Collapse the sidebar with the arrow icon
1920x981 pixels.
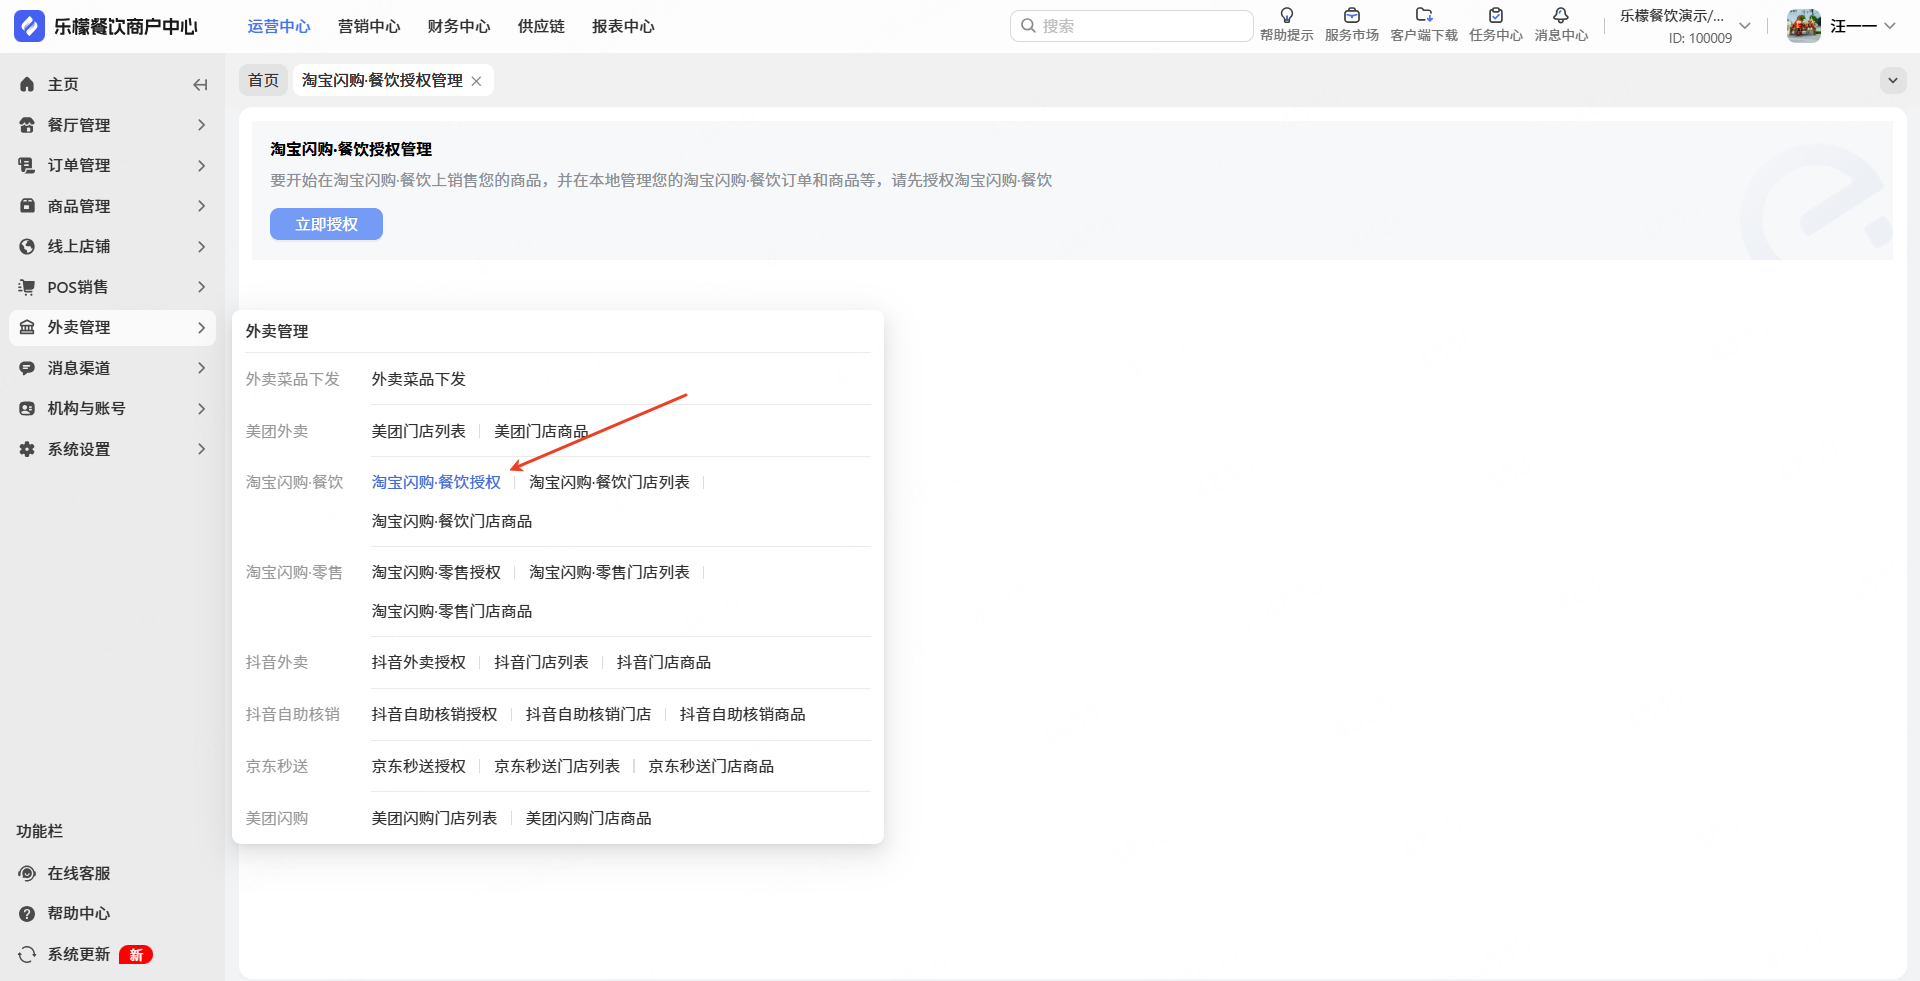point(200,85)
